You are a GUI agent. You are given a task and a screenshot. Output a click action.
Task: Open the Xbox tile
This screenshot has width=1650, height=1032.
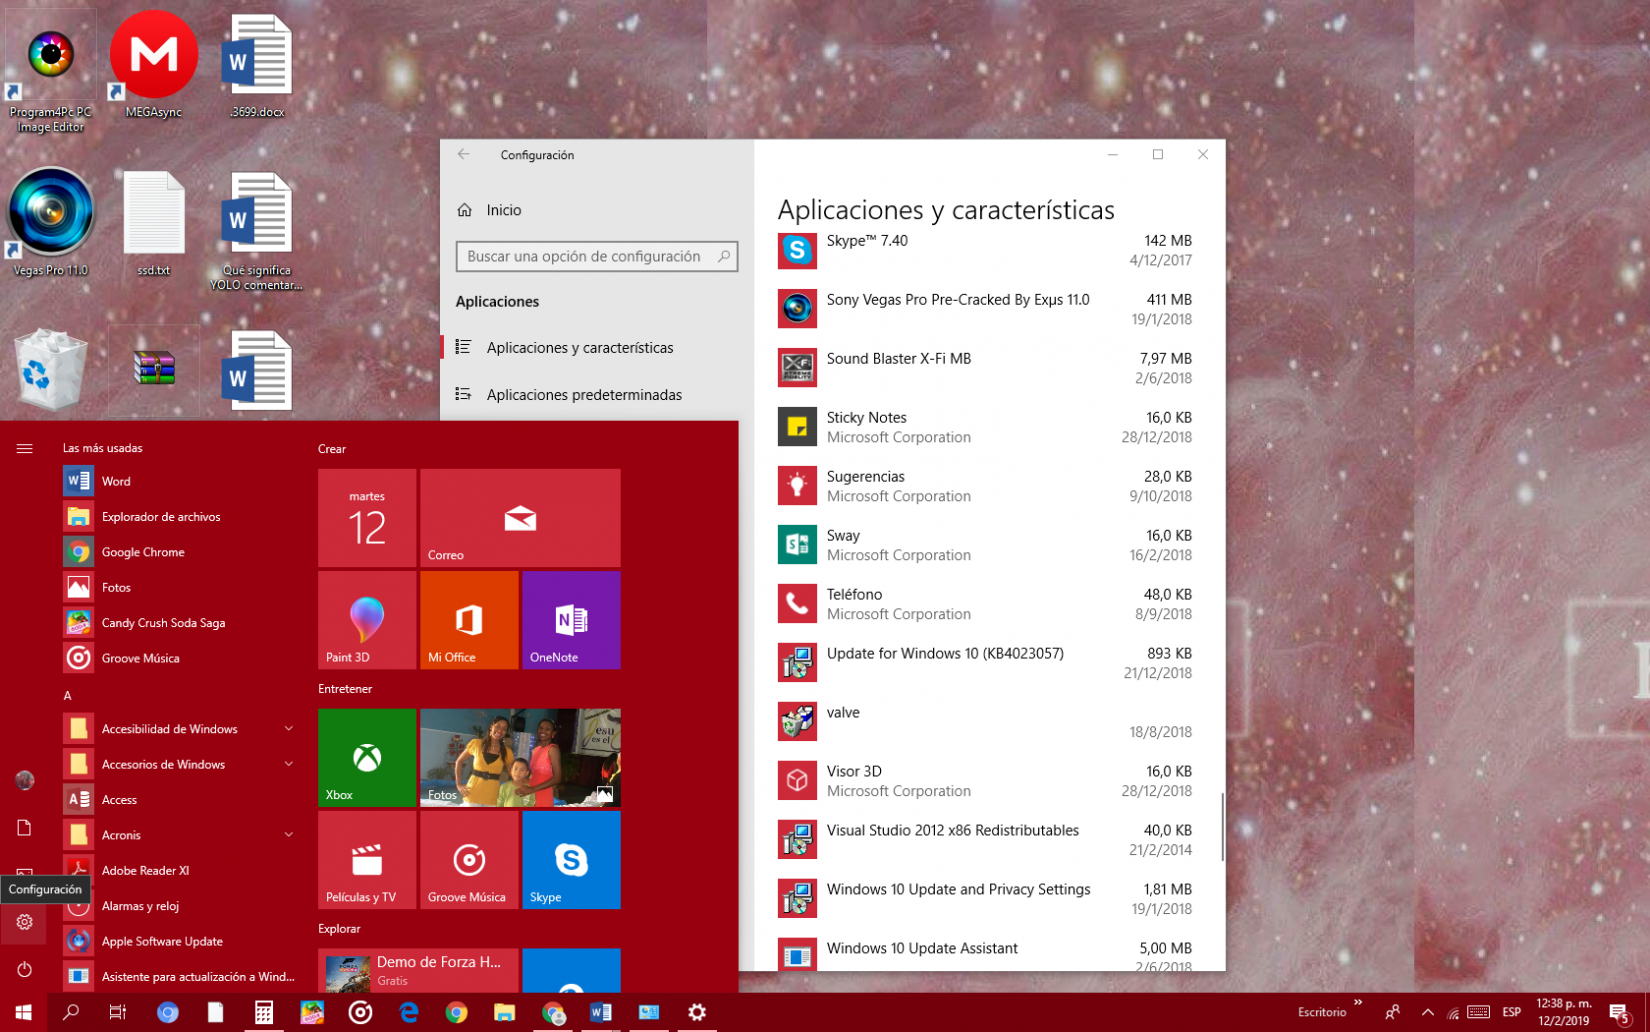[367, 758]
